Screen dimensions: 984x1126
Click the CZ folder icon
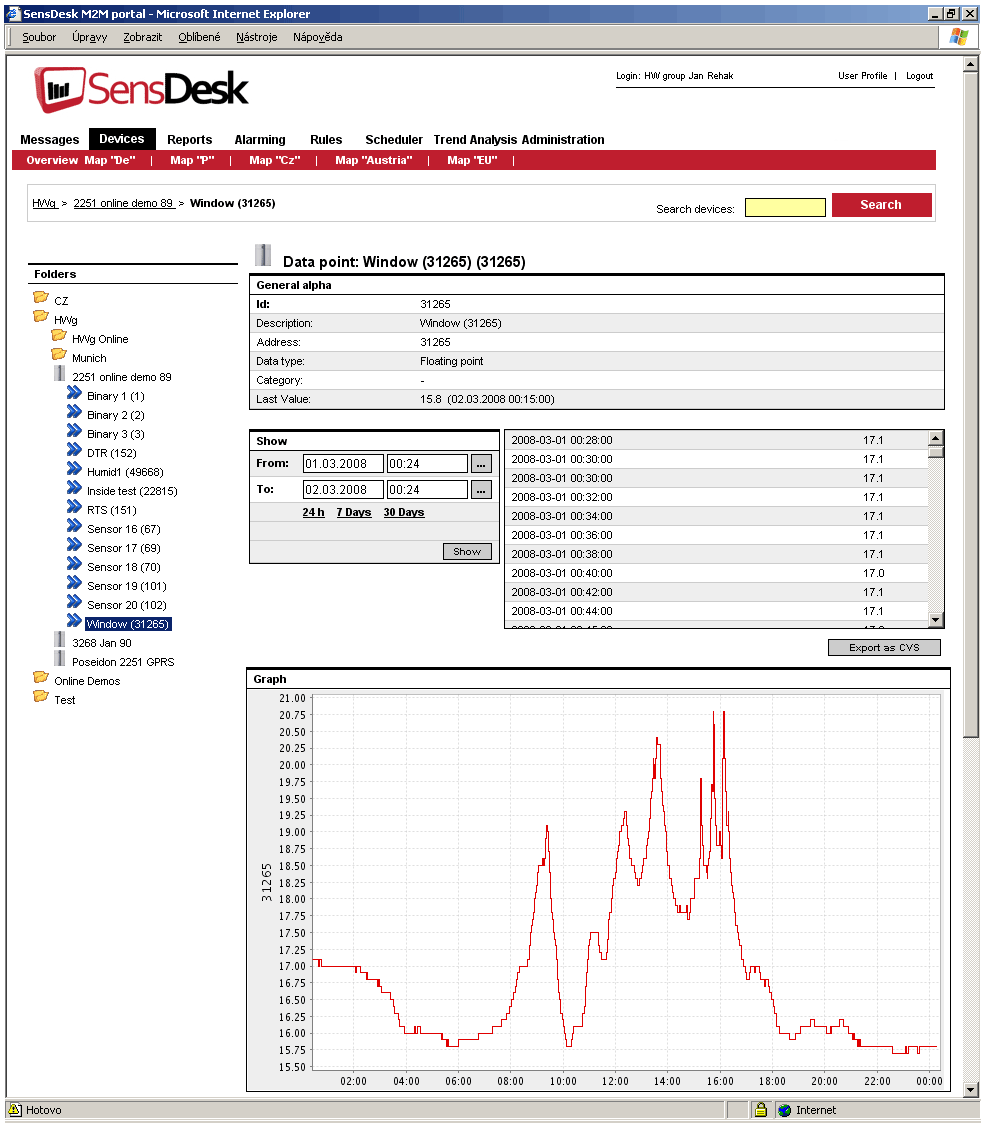41,298
